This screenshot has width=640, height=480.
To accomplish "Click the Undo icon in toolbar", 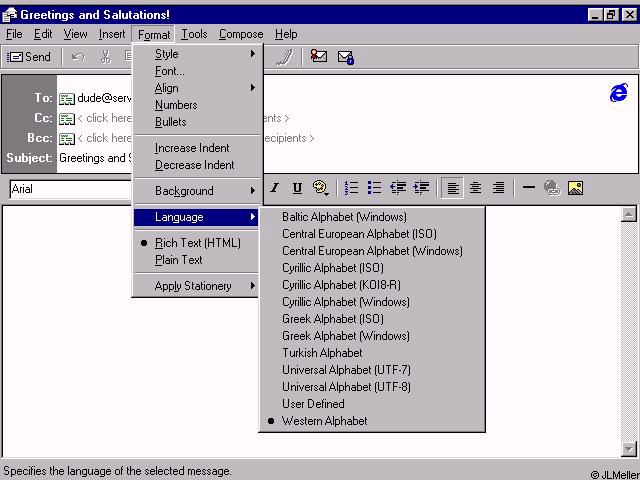I will tap(78, 57).
